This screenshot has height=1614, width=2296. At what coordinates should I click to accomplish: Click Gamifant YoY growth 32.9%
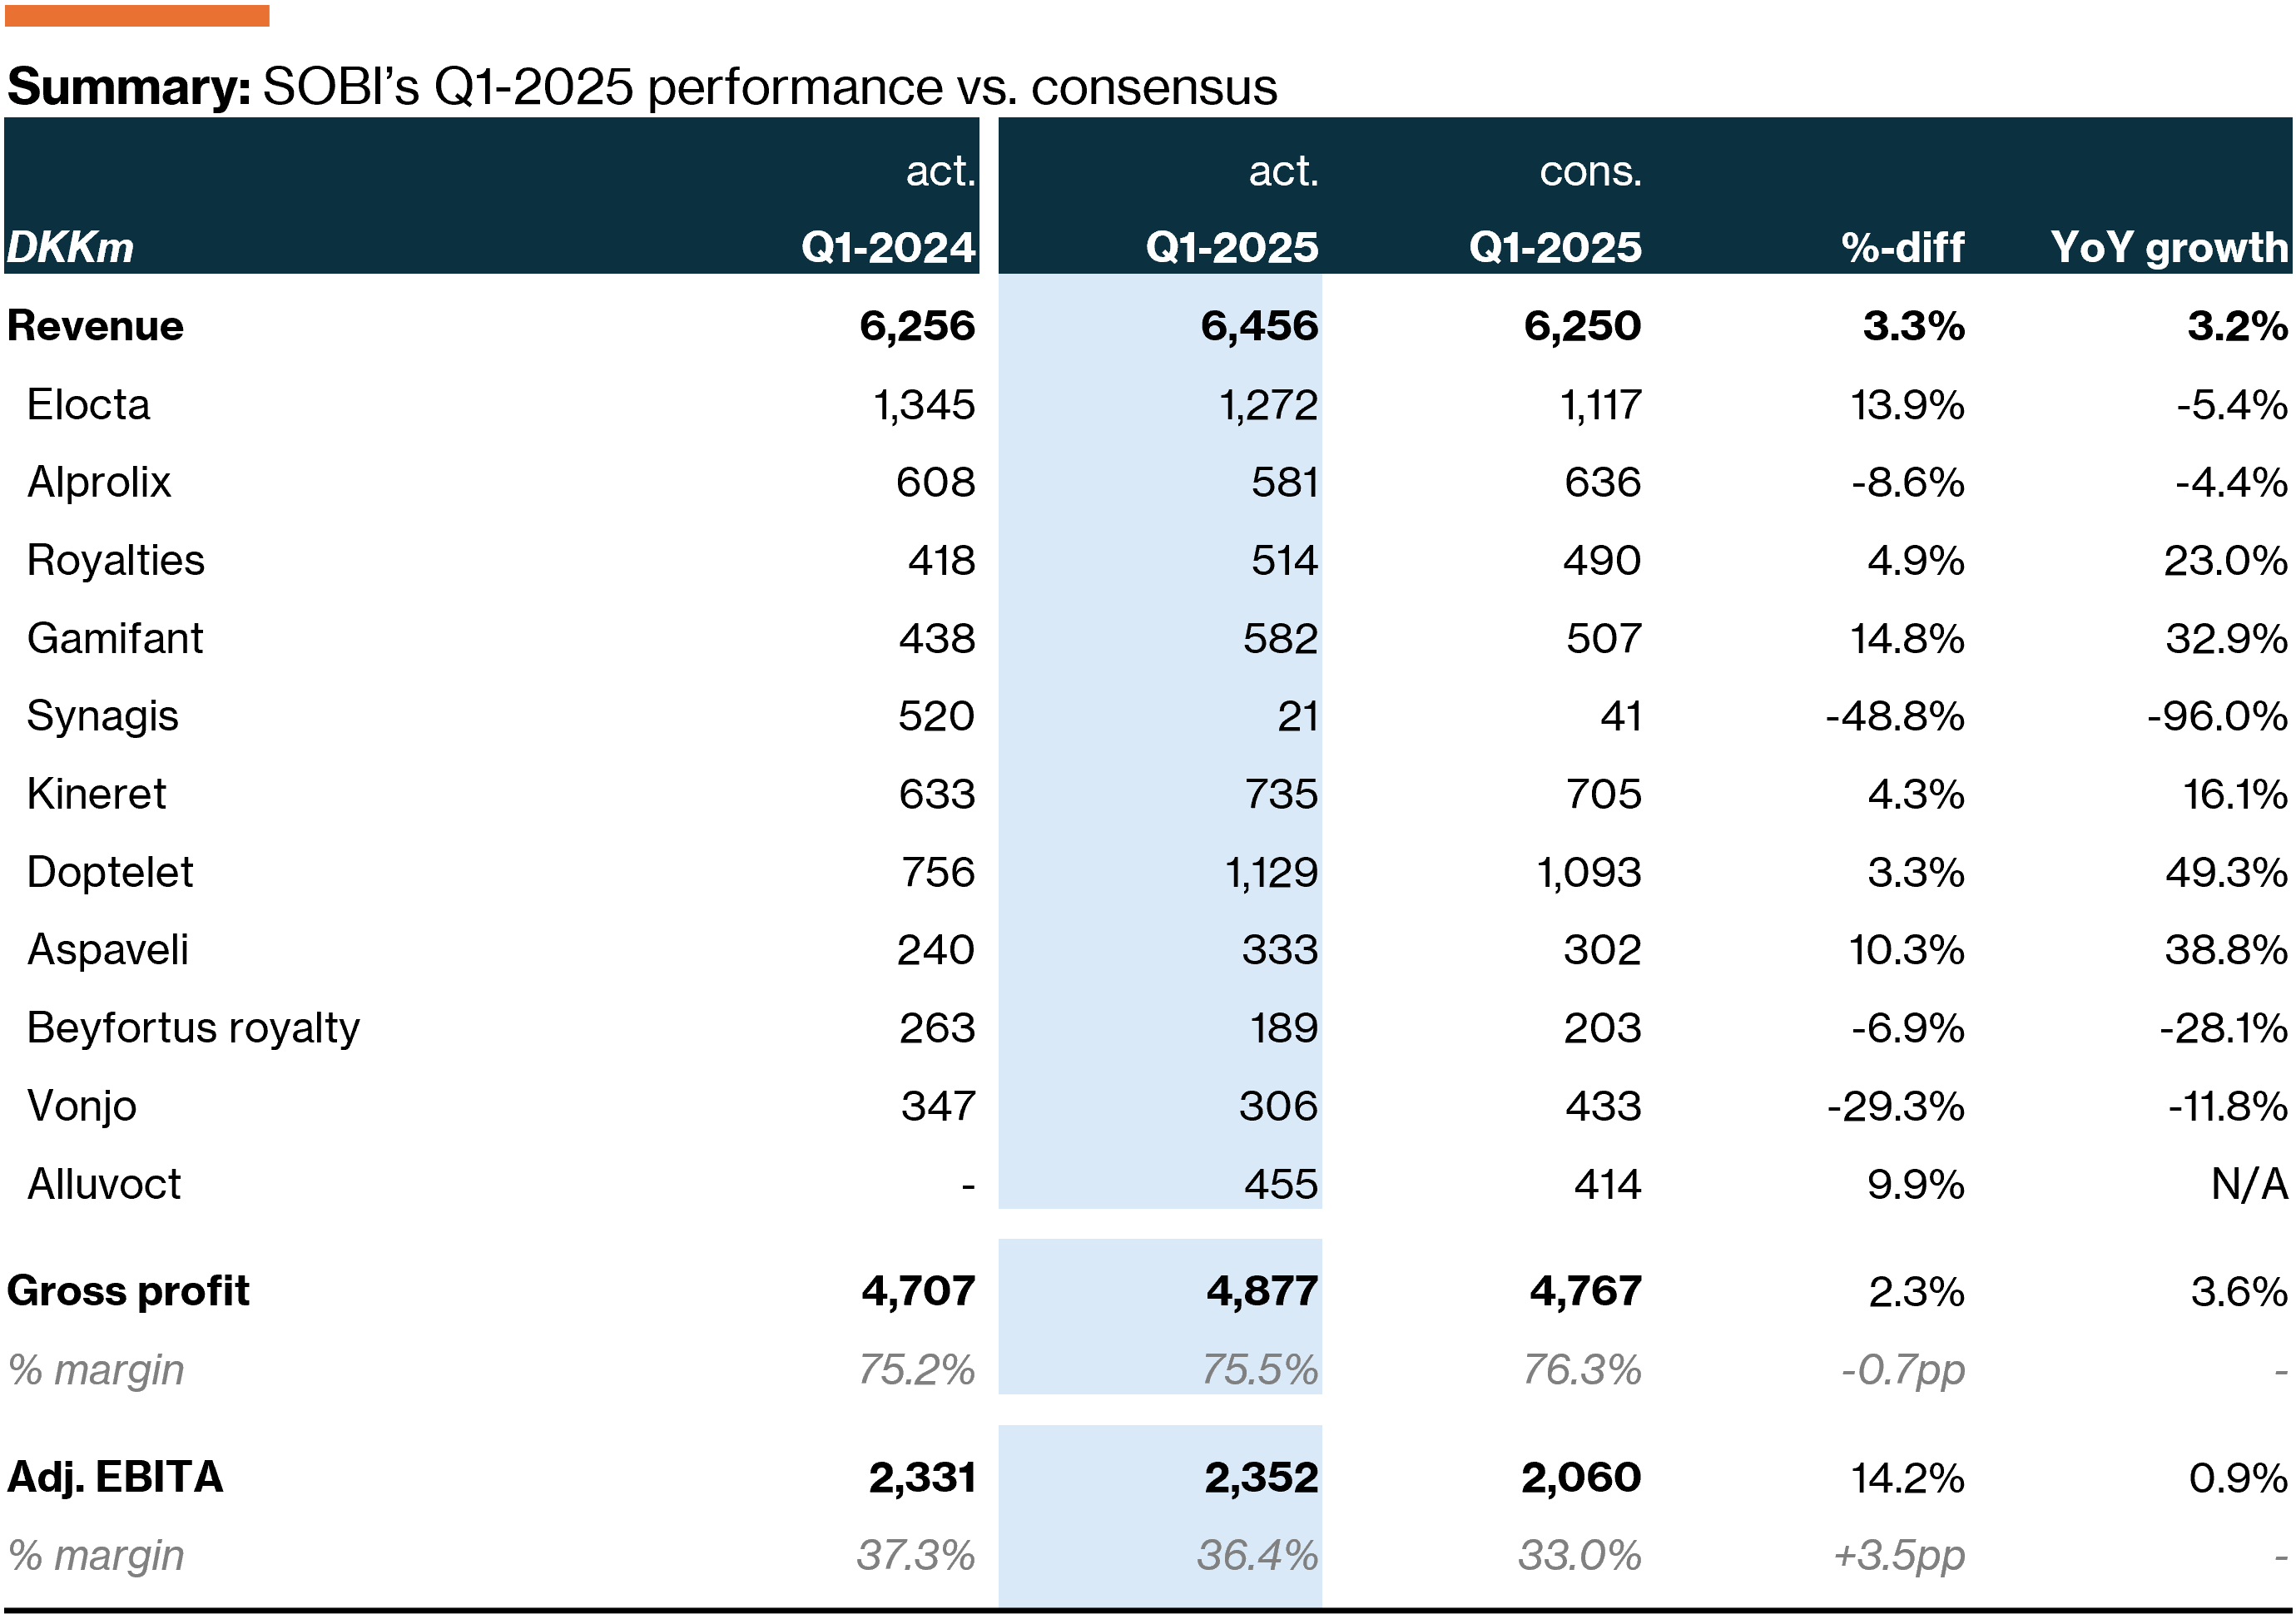click(2227, 638)
